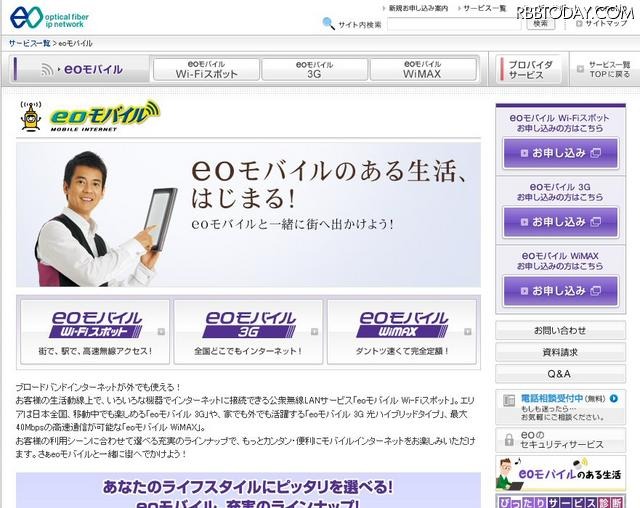Viewport: 640px width, 508px height.
Task: Open サイトマップ link
Action: [x=606, y=24]
